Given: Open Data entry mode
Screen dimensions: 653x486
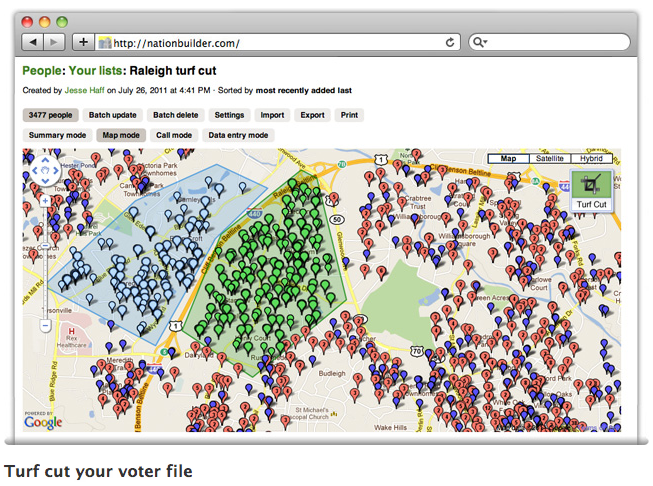Looking at the screenshot, I should 238,134.
